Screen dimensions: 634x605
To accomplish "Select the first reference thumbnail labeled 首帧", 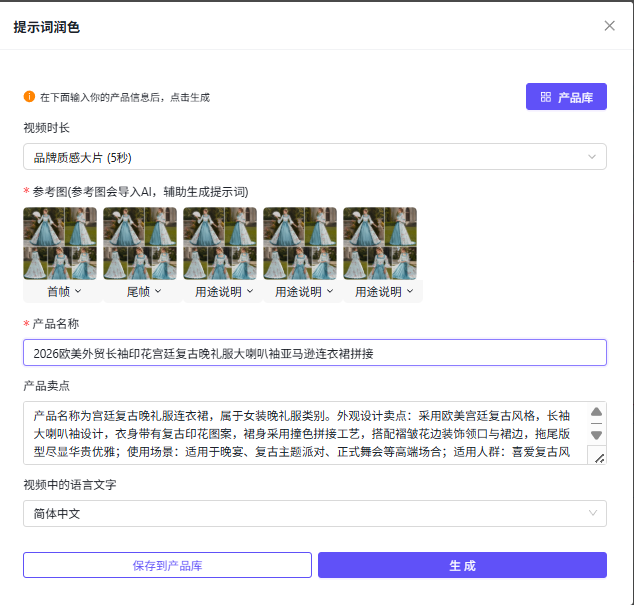I will pos(60,243).
